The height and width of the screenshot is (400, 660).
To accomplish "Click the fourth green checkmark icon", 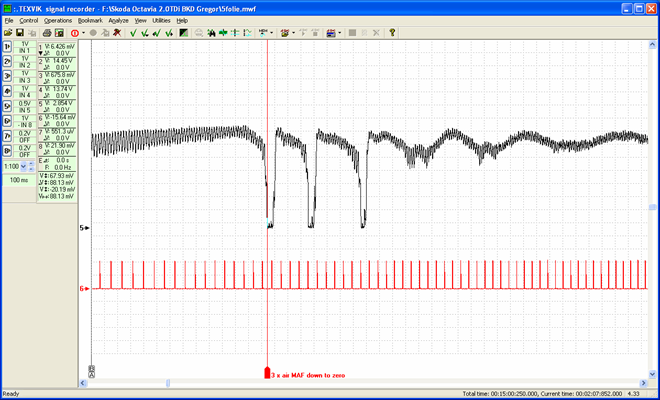I will pyautogui.click(x=169, y=32).
